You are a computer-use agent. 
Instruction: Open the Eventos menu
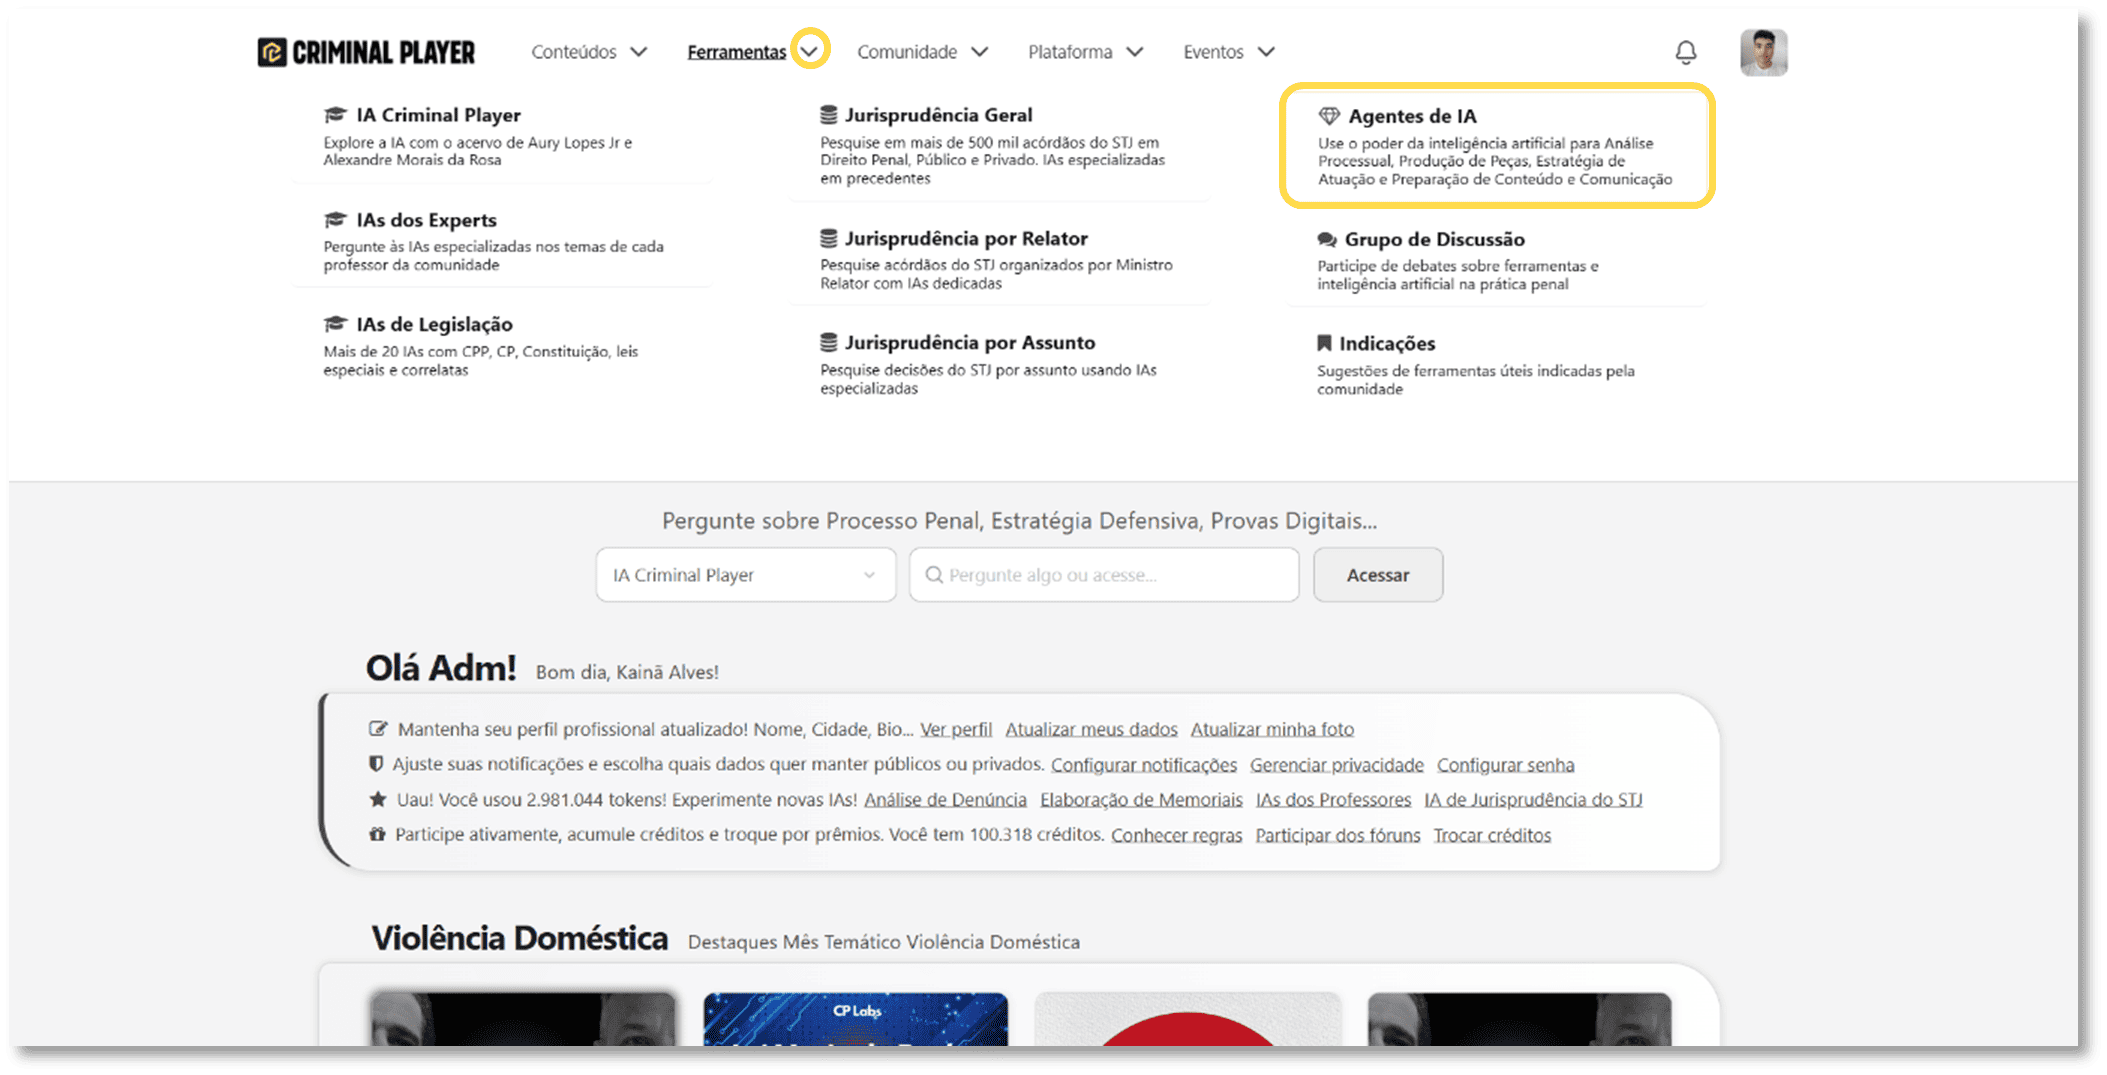click(x=1228, y=51)
